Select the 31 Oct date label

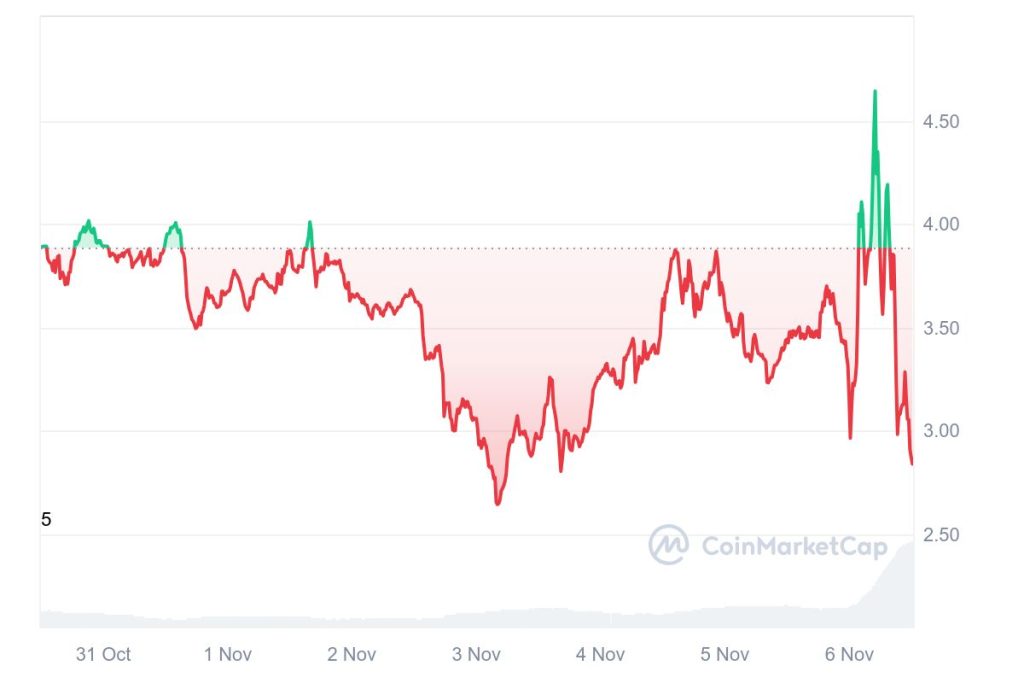coord(103,655)
